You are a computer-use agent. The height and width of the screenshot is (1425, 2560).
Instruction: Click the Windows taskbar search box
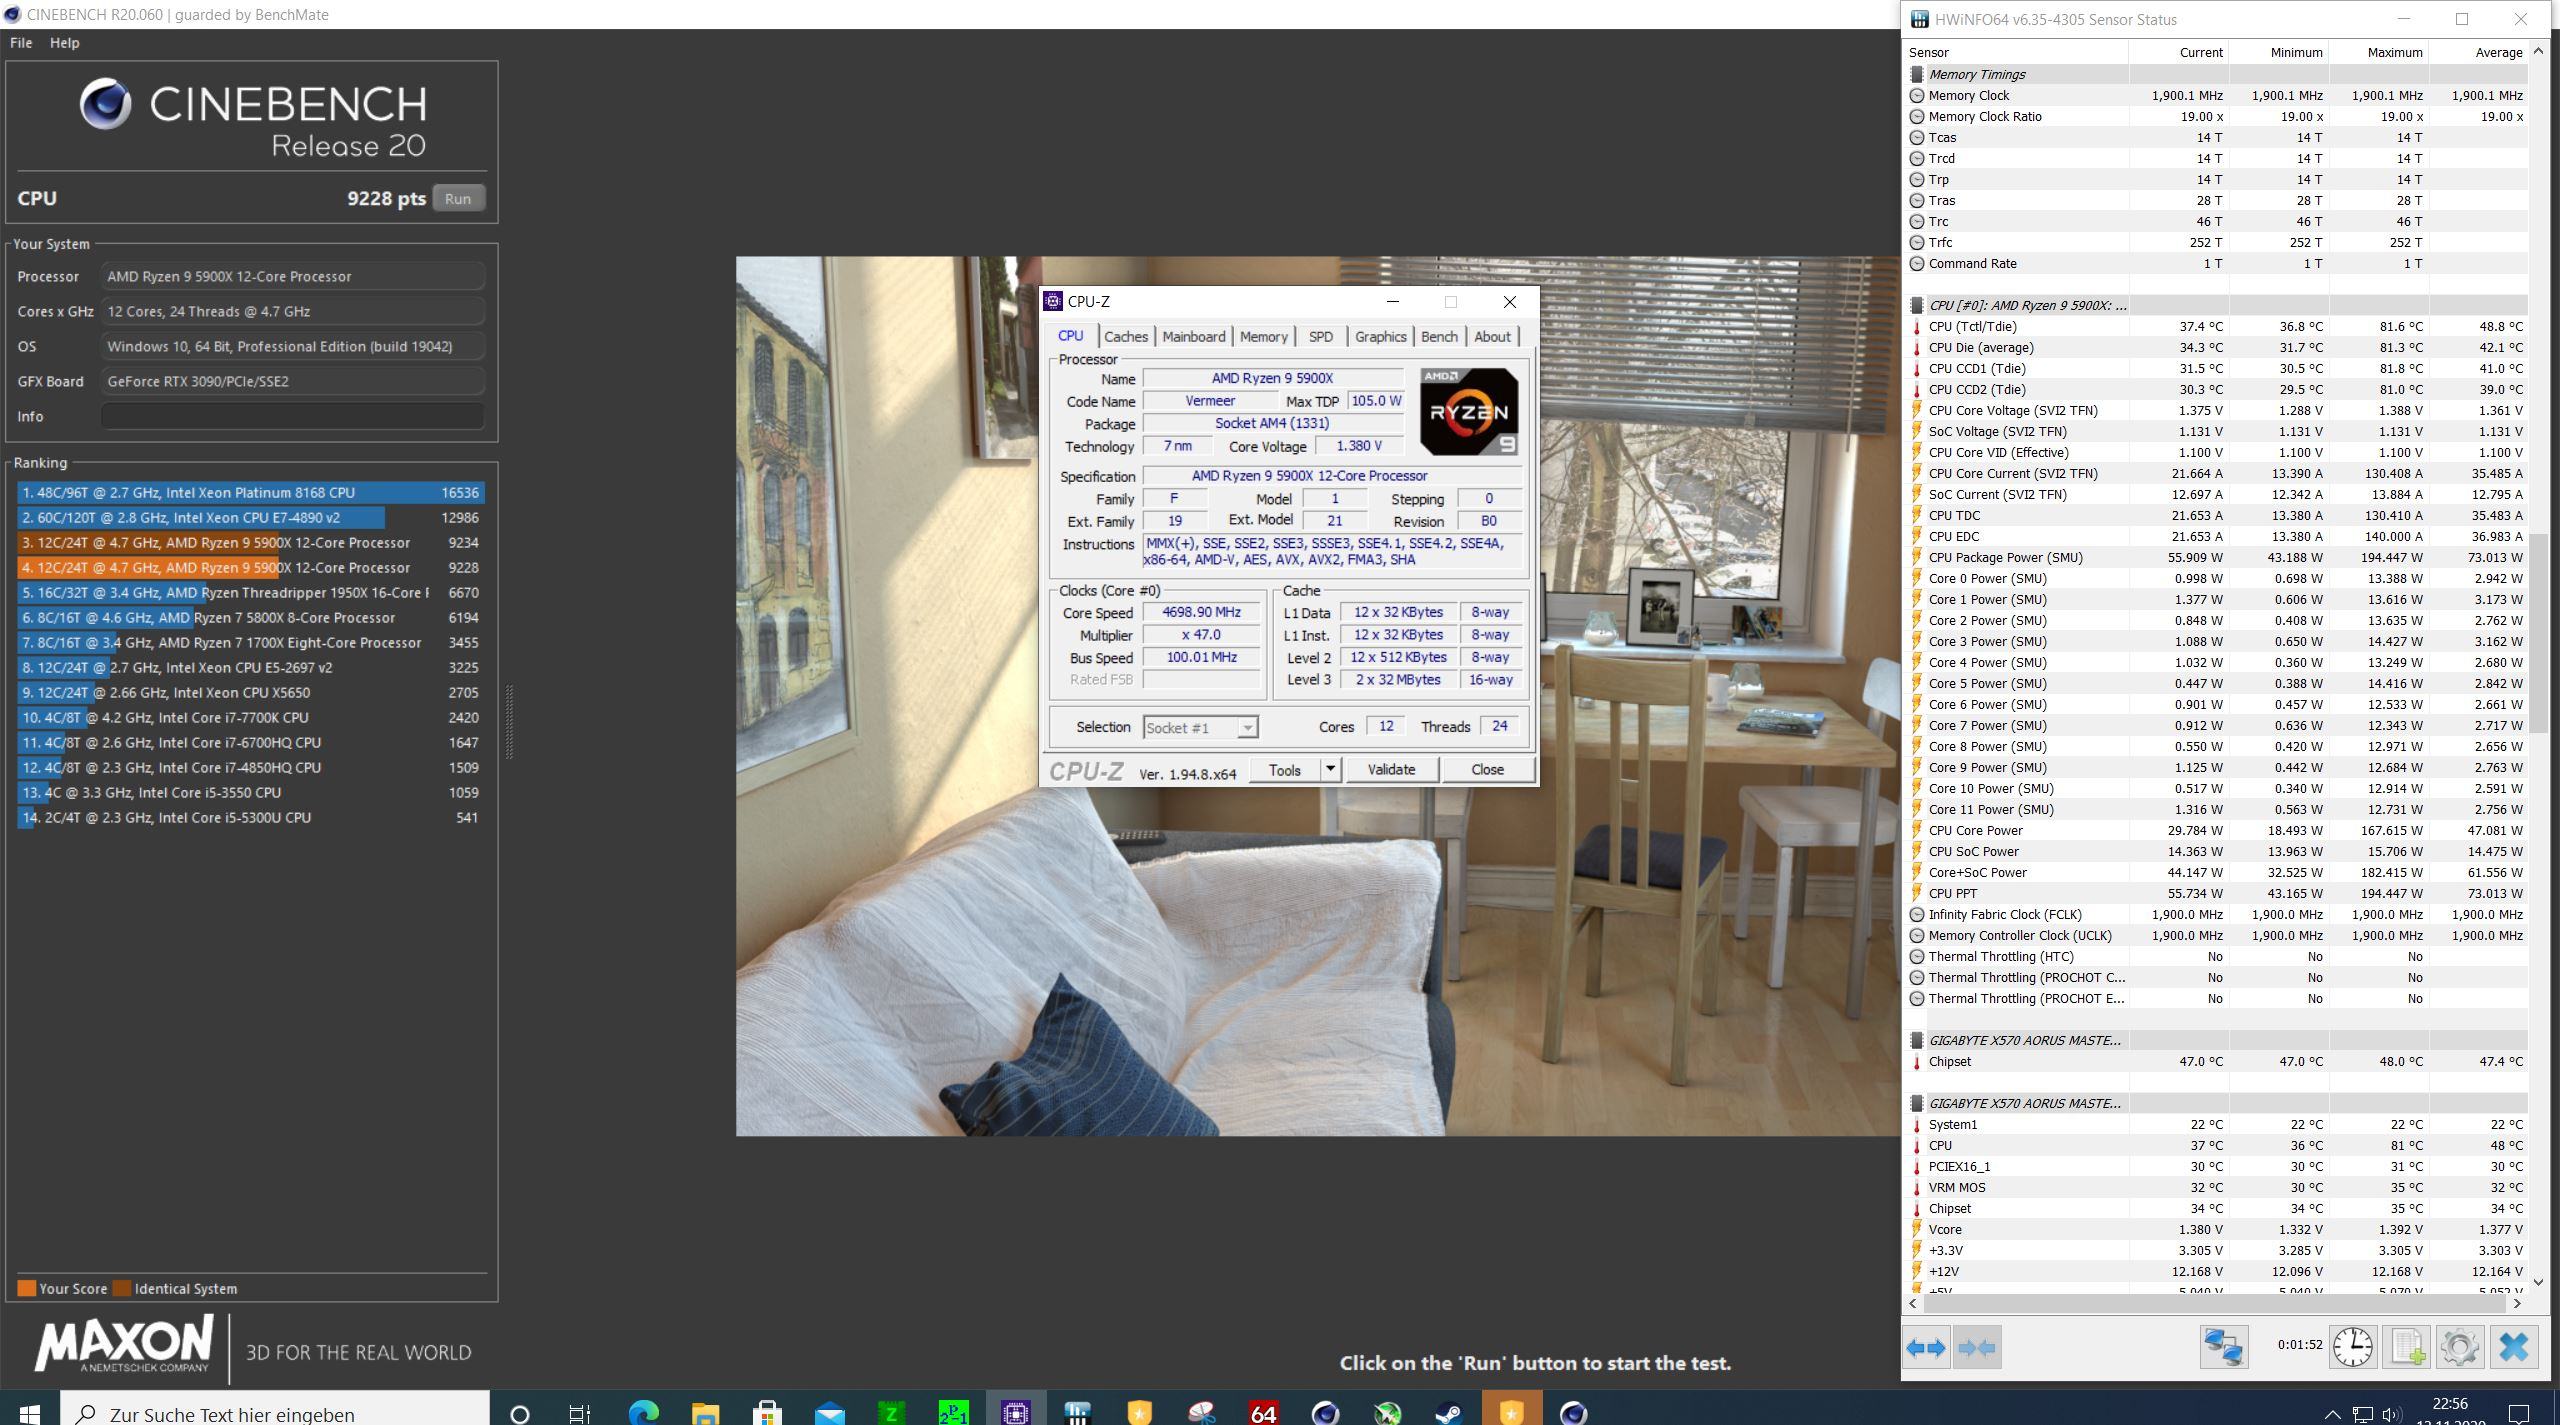(x=275, y=1413)
